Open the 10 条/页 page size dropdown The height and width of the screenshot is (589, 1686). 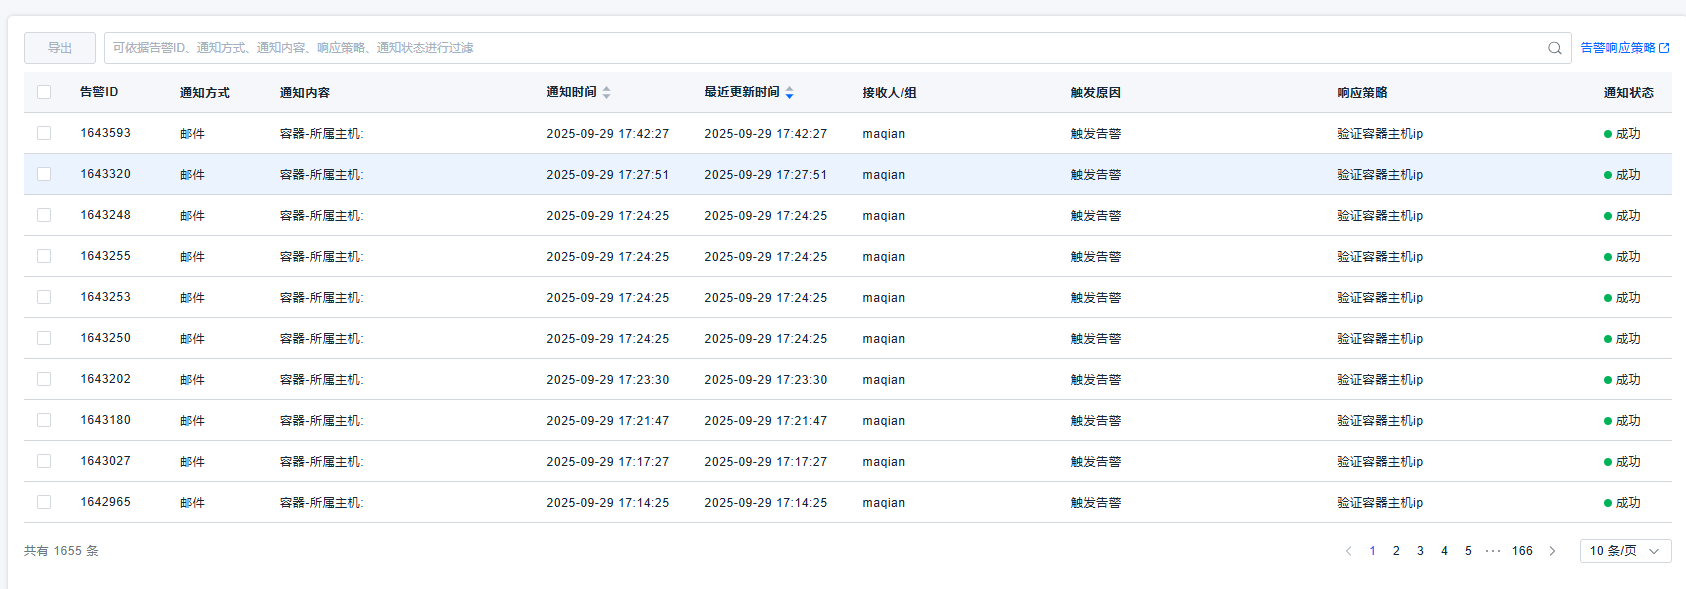click(x=1624, y=551)
